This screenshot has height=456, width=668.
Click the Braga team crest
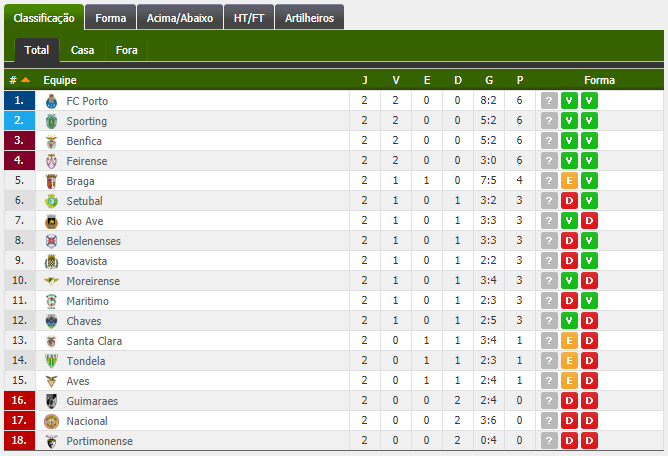click(x=51, y=181)
